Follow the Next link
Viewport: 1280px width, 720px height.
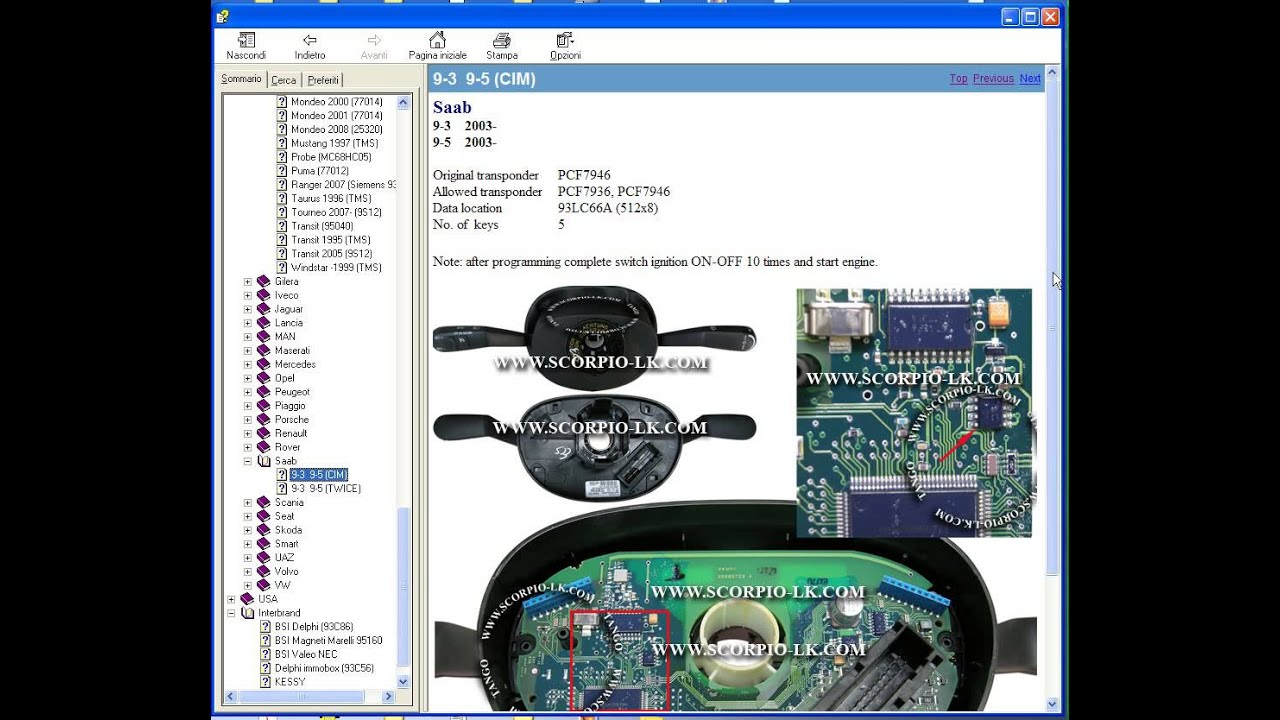click(1030, 79)
